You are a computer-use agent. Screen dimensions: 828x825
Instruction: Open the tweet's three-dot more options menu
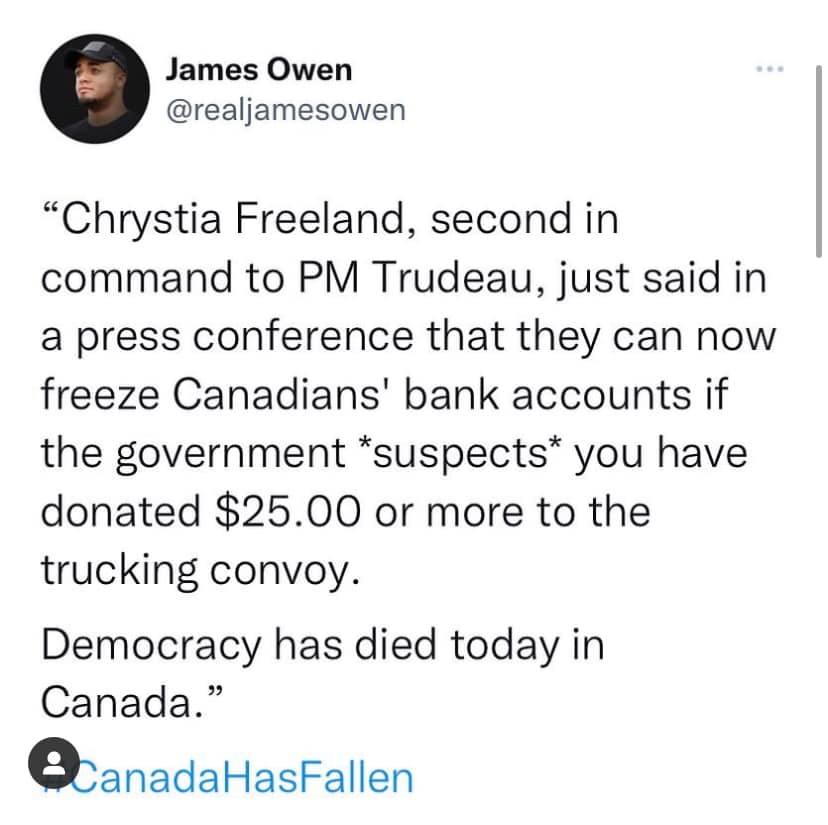[x=768, y=70]
